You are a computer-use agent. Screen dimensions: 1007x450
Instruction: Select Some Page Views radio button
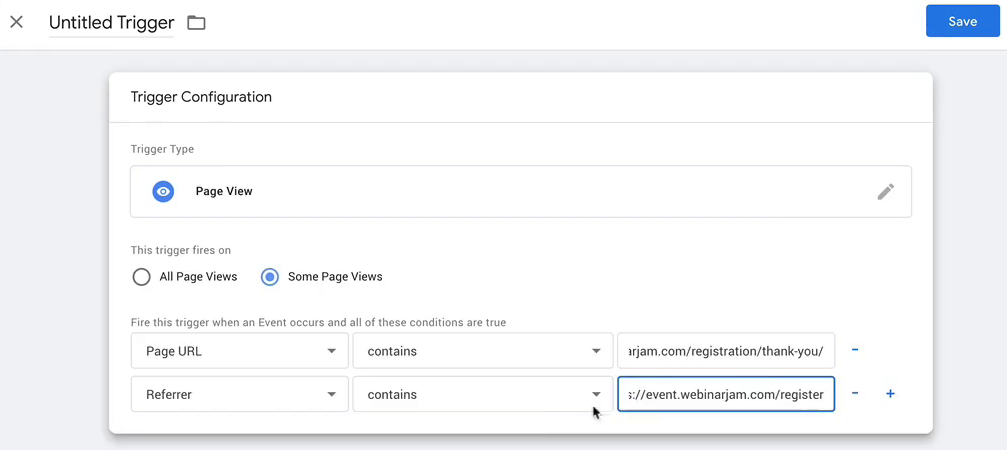[x=270, y=277]
